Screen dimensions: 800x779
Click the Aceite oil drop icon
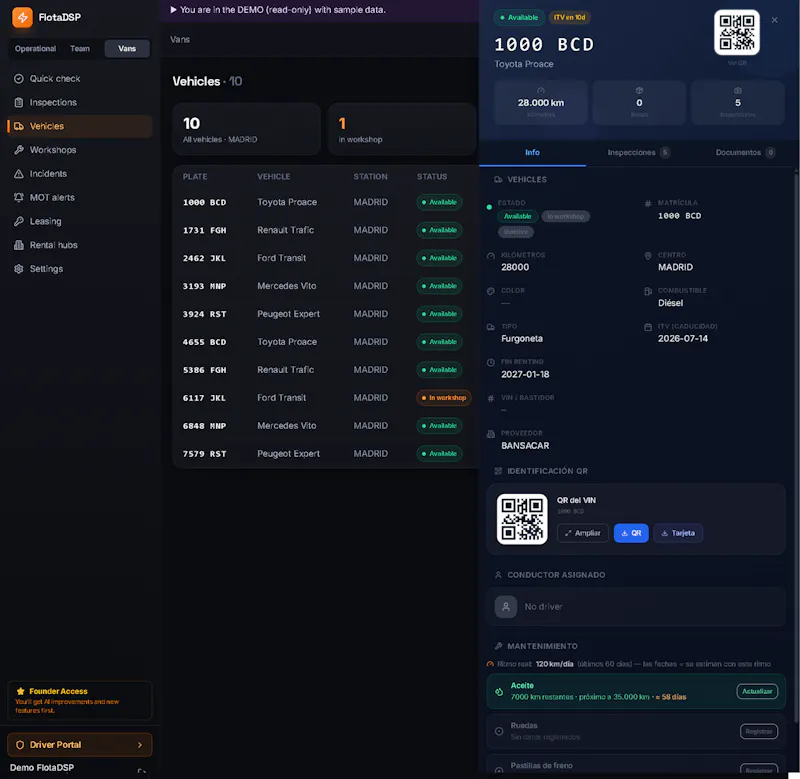(x=499, y=692)
